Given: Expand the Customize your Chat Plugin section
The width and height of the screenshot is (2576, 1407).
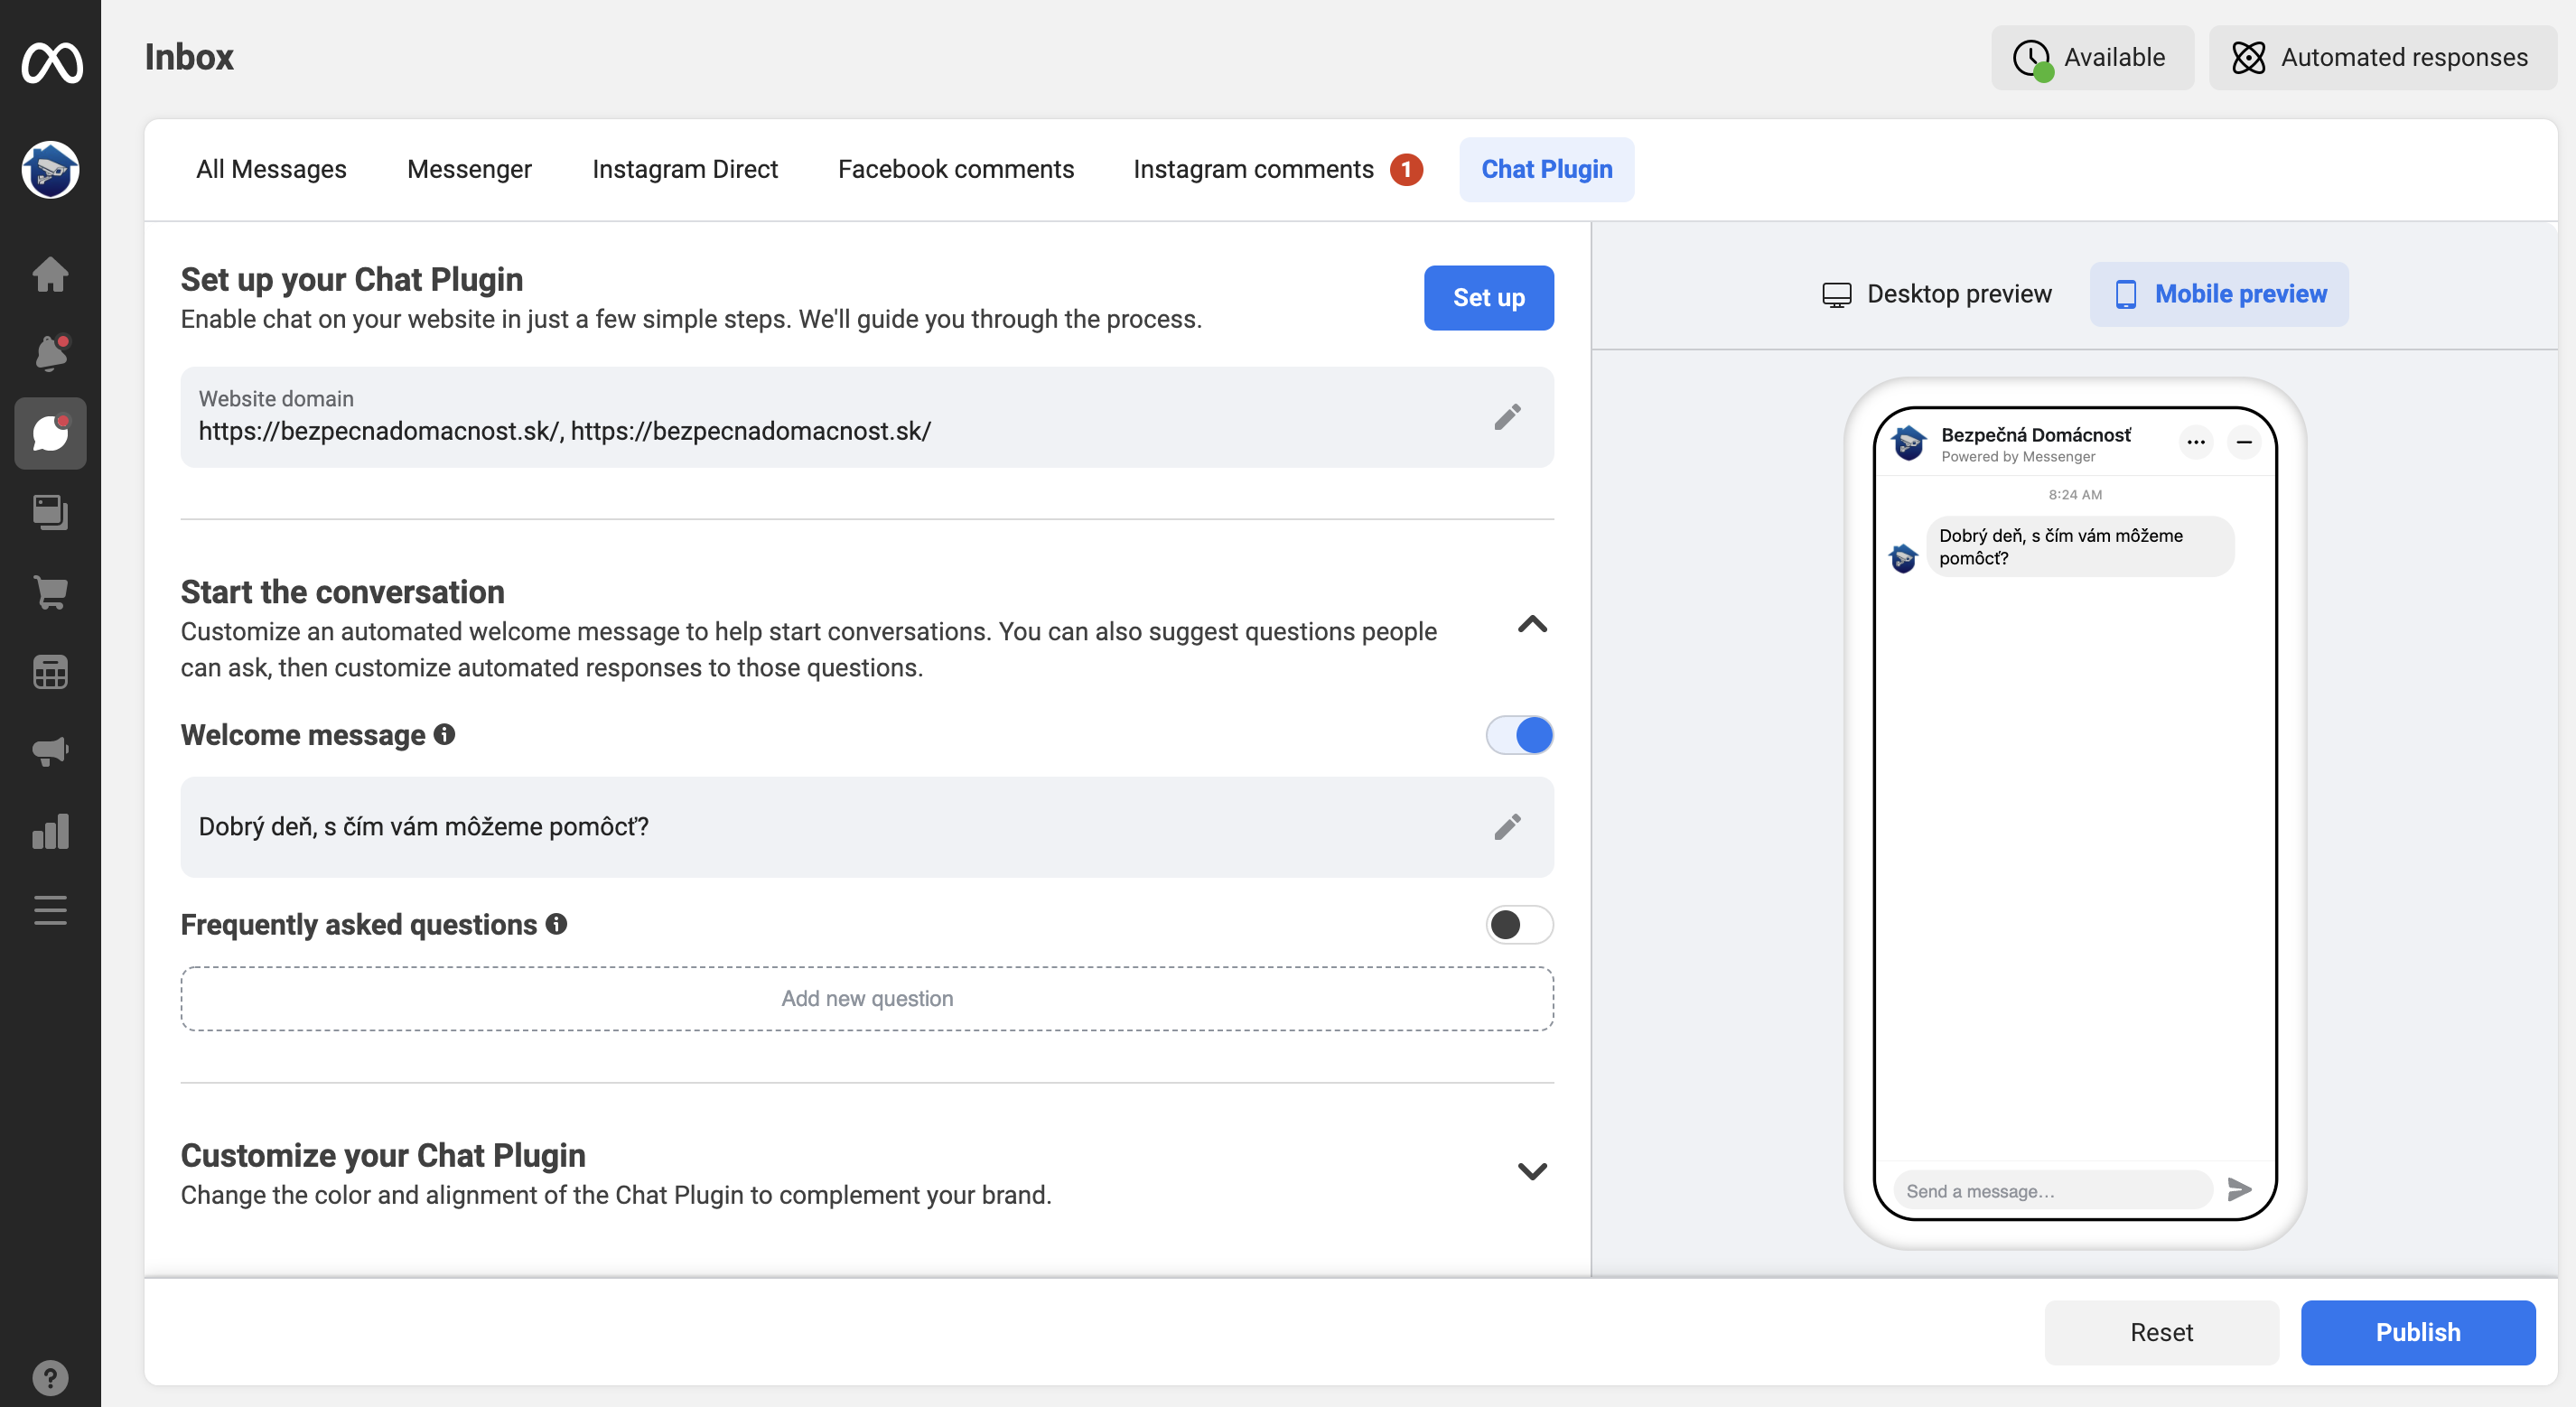Looking at the screenshot, I should [x=1533, y=1171].
